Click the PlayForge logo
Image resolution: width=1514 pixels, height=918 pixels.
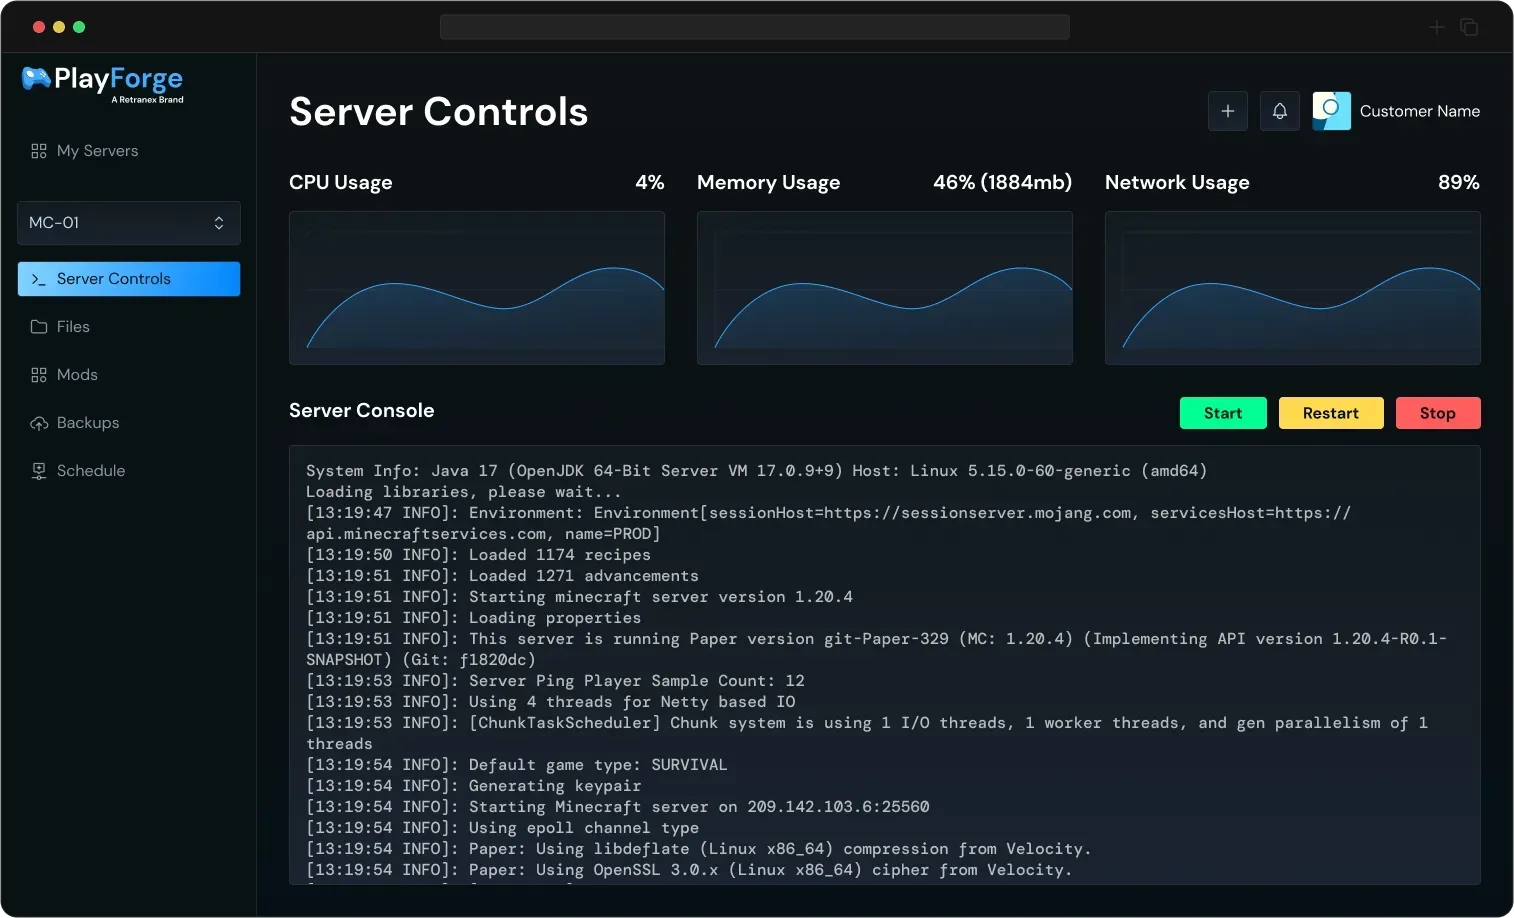tap(103, 83)
